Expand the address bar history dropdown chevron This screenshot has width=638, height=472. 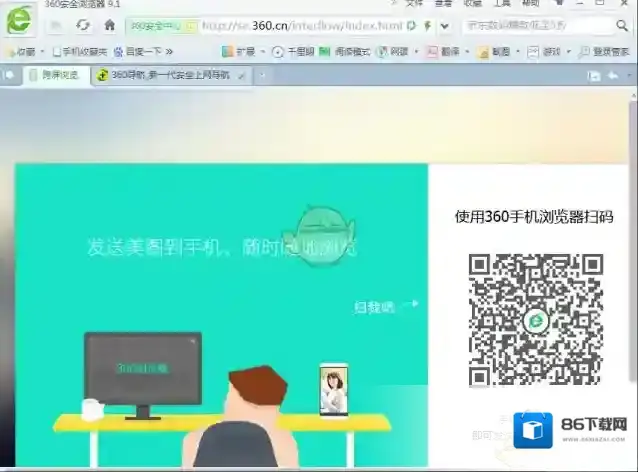point(445,26)
